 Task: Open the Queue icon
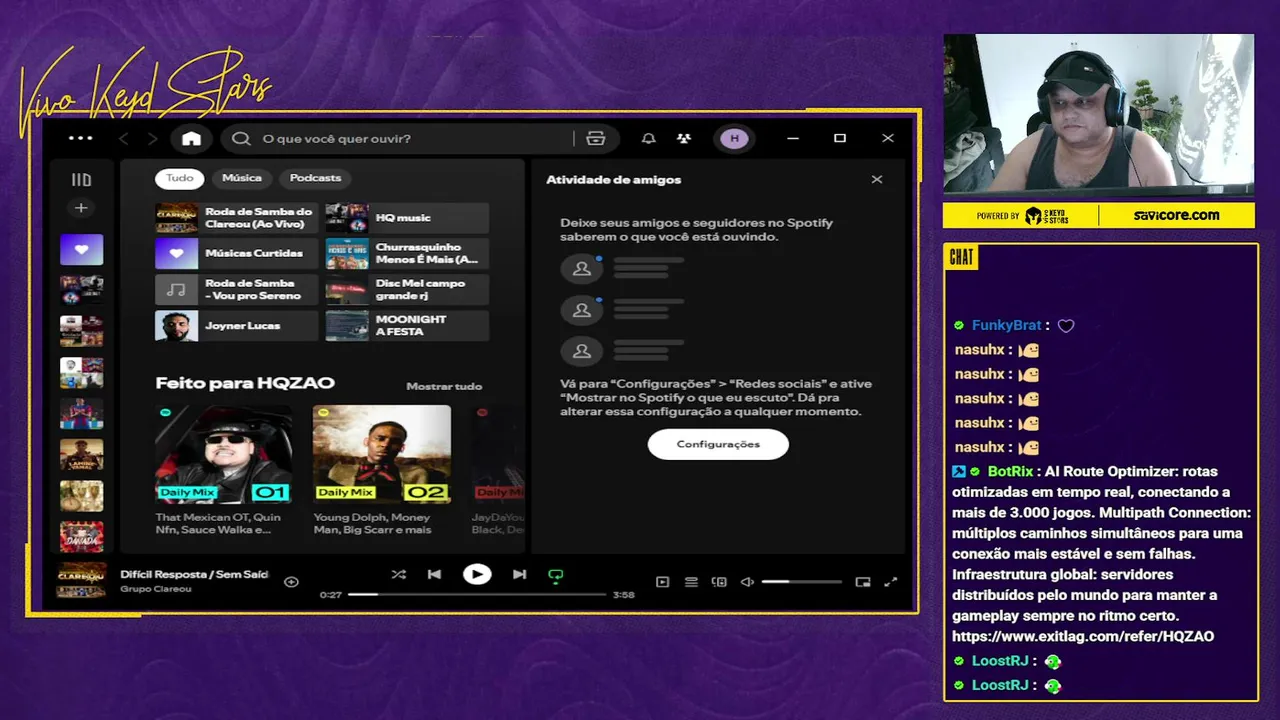(x=691, y=582)
